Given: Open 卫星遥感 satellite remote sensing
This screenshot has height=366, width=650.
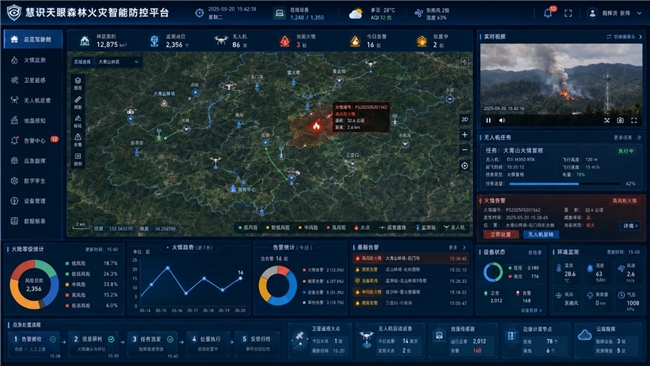Looking at the screenshot, I should click(32, 80).
